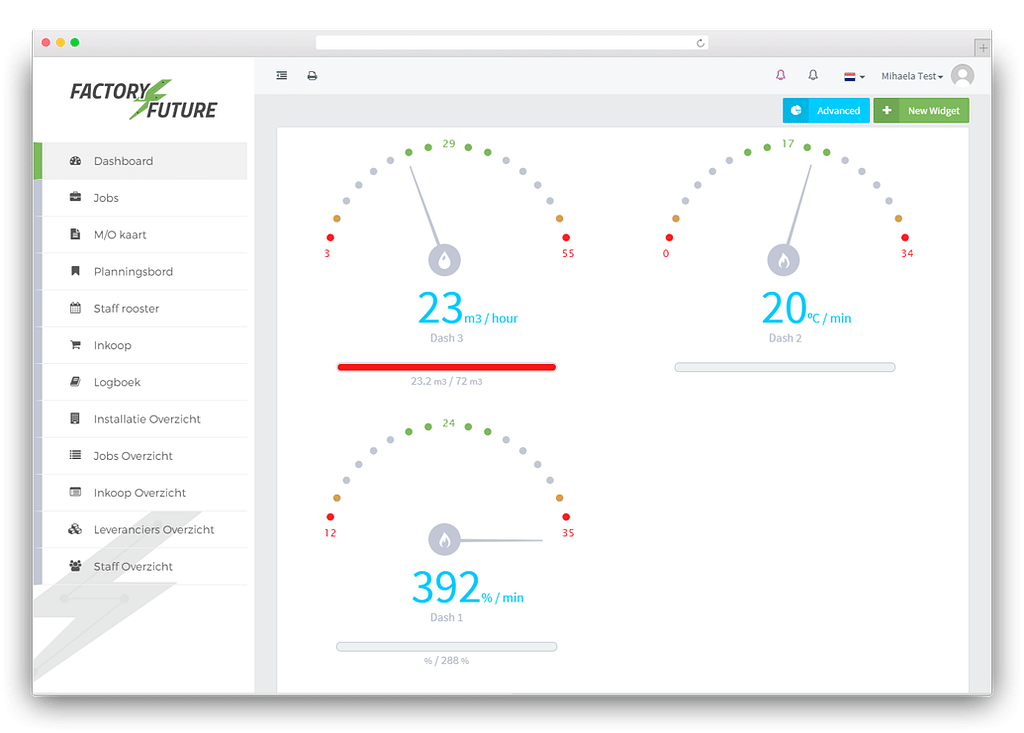The image size is (1024, 733).
Task: Click the Factory Future logo
Action: click(x=143, y=100)
